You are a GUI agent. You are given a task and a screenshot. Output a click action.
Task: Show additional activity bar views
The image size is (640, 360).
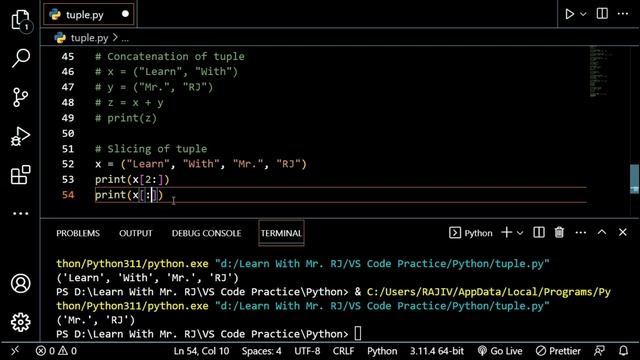click(20, 213)
